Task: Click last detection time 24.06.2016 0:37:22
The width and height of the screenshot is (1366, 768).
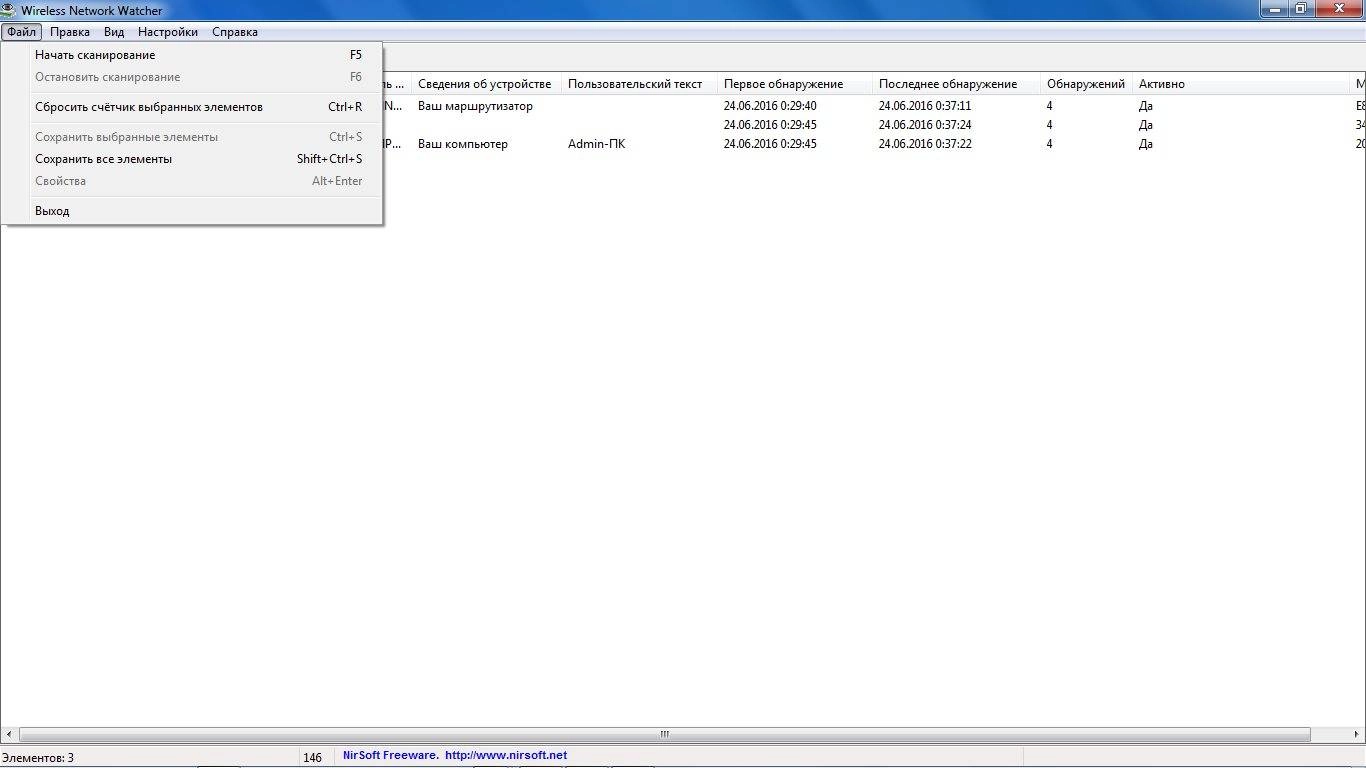Action: tap(925, 144)
